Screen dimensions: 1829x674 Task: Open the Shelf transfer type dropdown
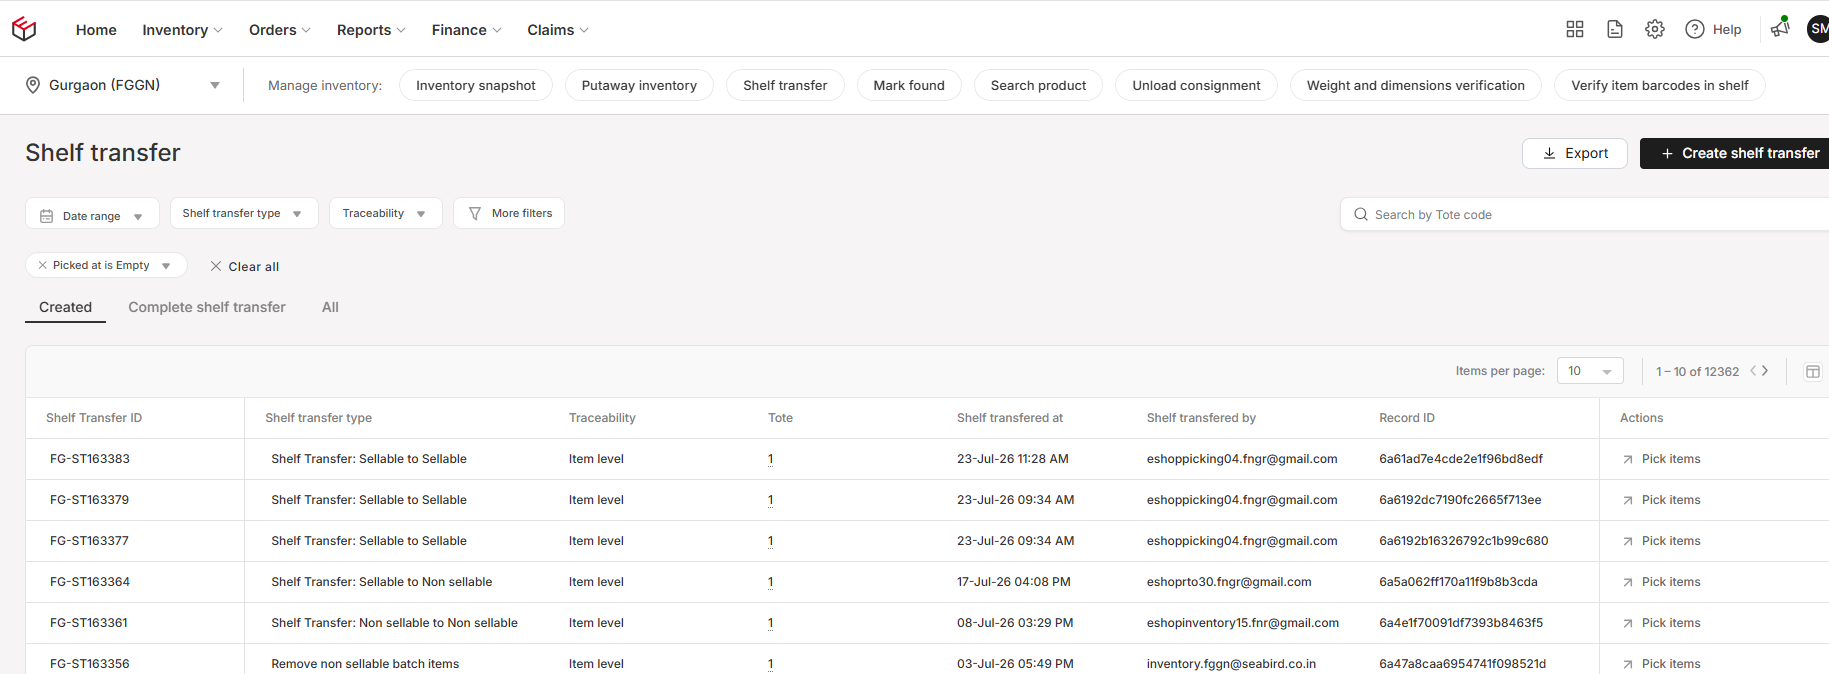244,213
